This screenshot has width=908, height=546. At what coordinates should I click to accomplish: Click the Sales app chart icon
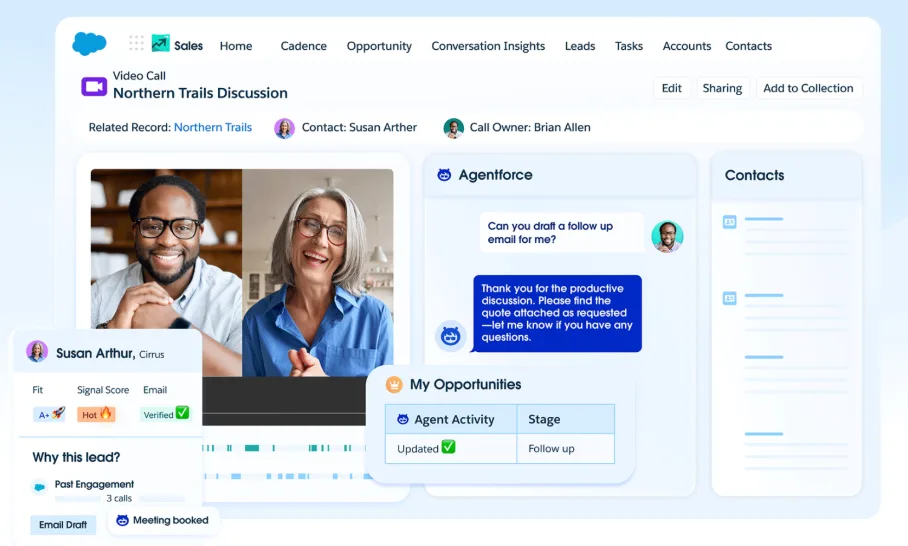(160, 43)
